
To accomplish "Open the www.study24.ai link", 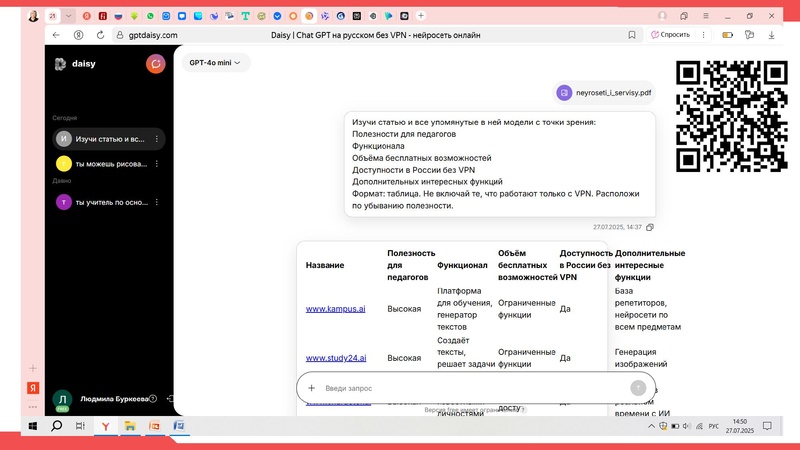I will [x=336, y=358].
